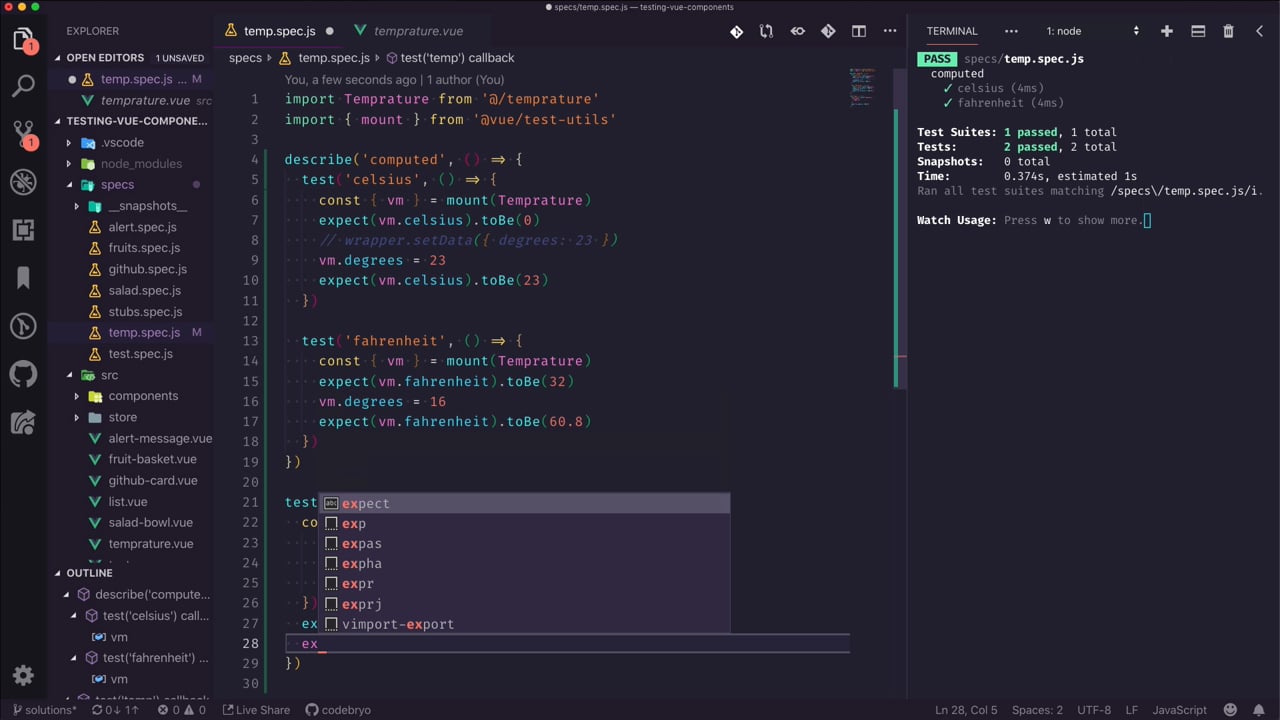
Task: Click the second diamond git toolbar icon
Action: [828, 31]
